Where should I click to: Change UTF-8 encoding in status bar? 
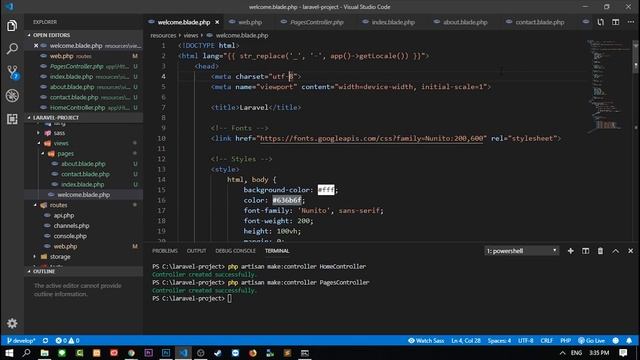click(x=525, y=340)
